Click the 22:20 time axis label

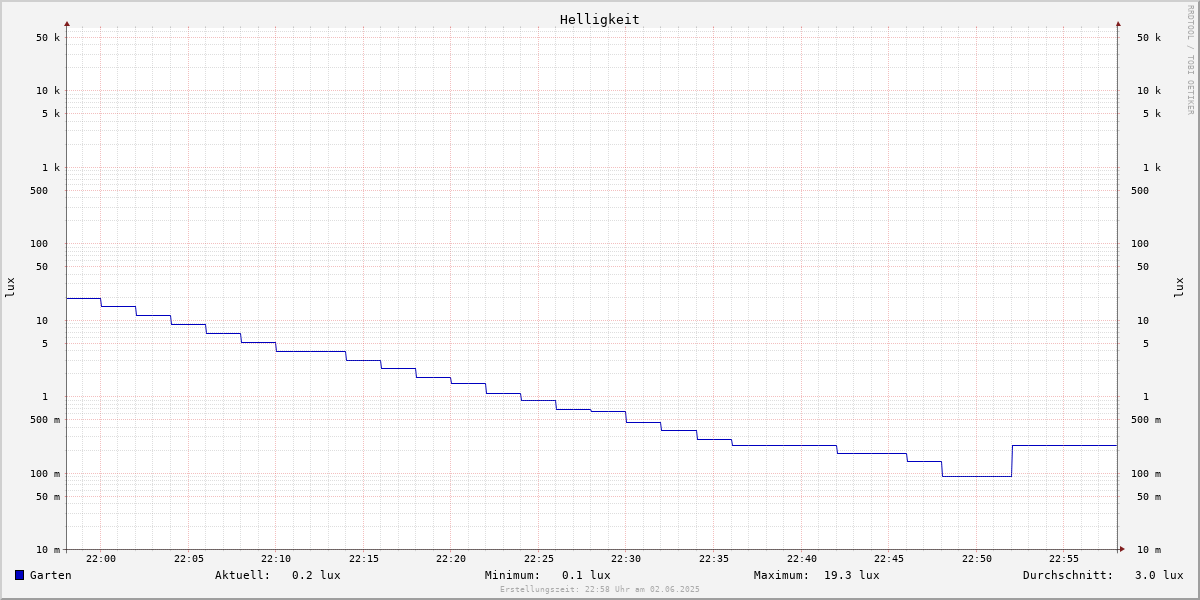(451, 559)
